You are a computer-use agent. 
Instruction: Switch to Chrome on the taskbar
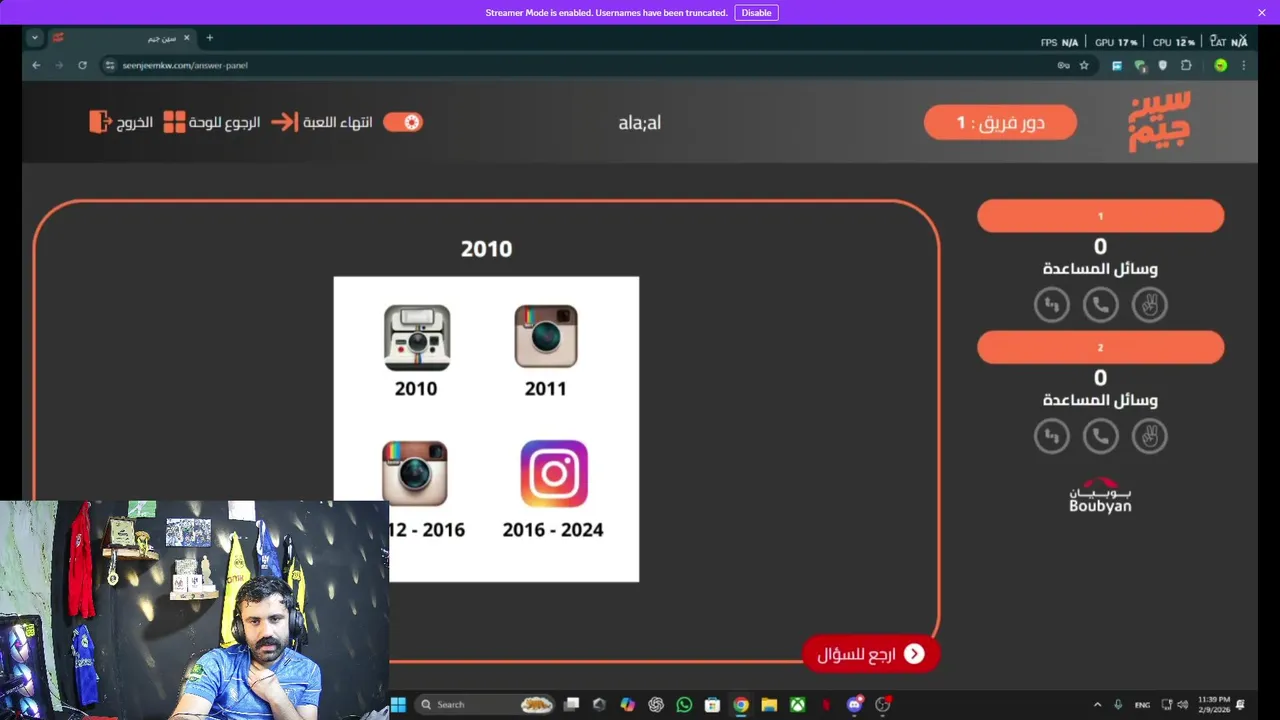(741, 704)
